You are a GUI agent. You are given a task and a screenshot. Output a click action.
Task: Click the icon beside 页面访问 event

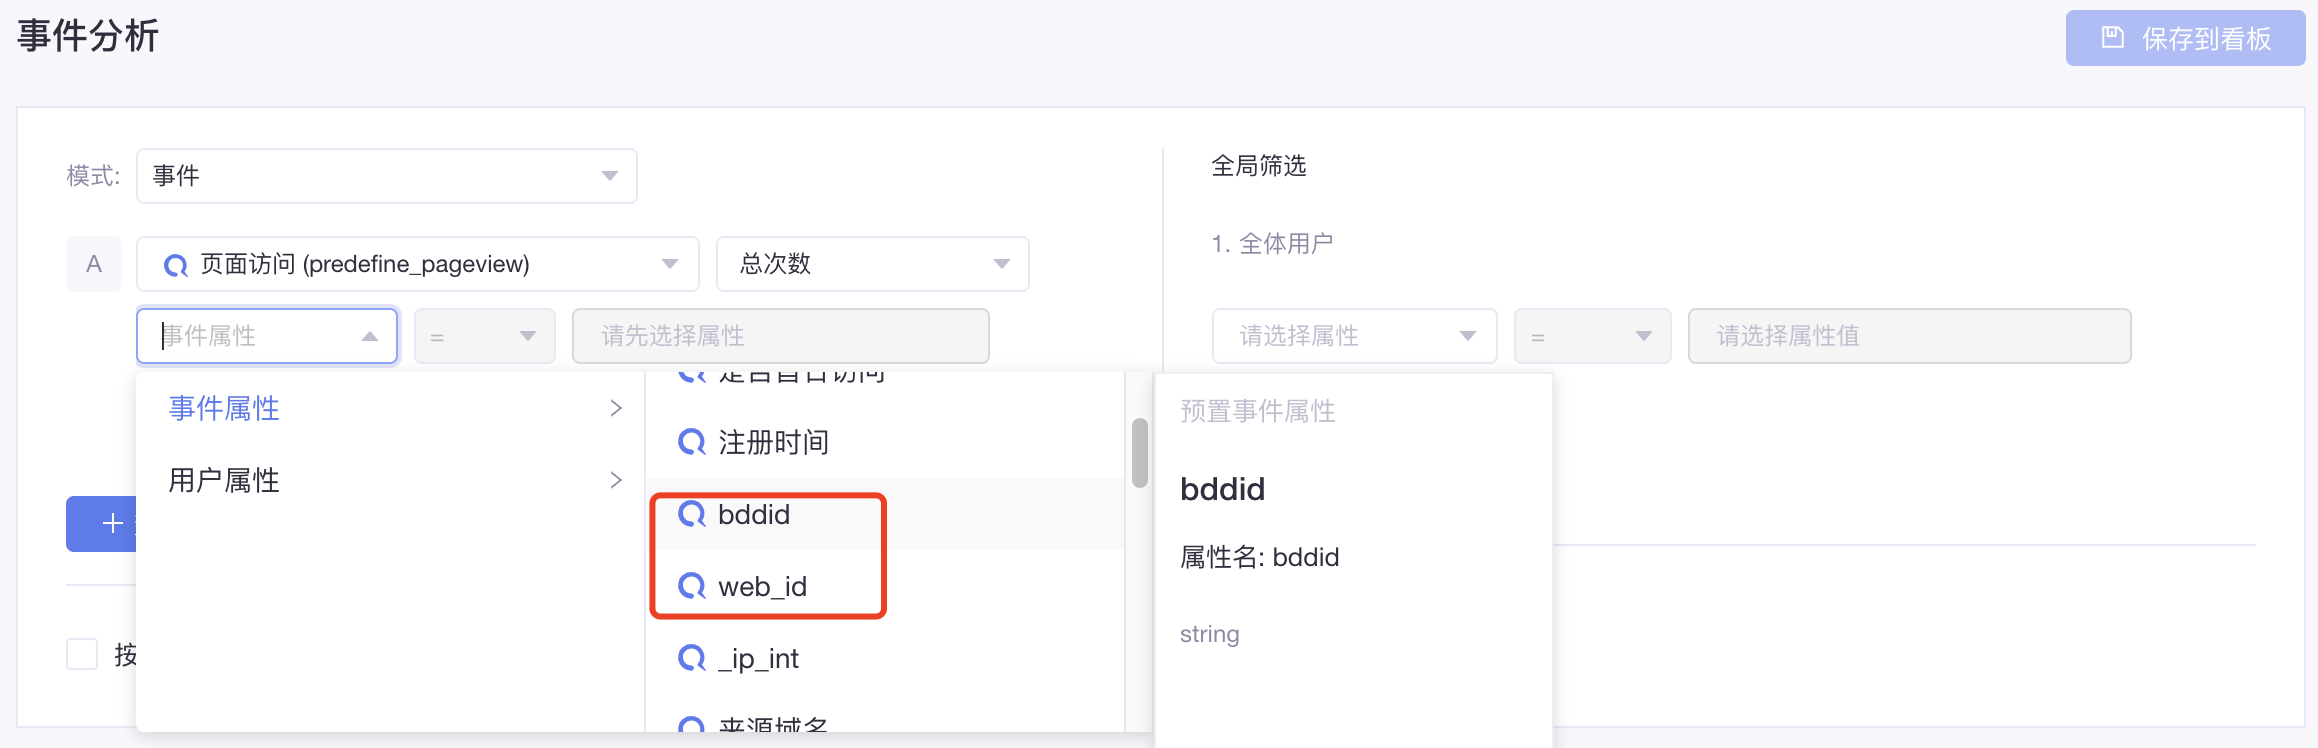click(176, 265)
